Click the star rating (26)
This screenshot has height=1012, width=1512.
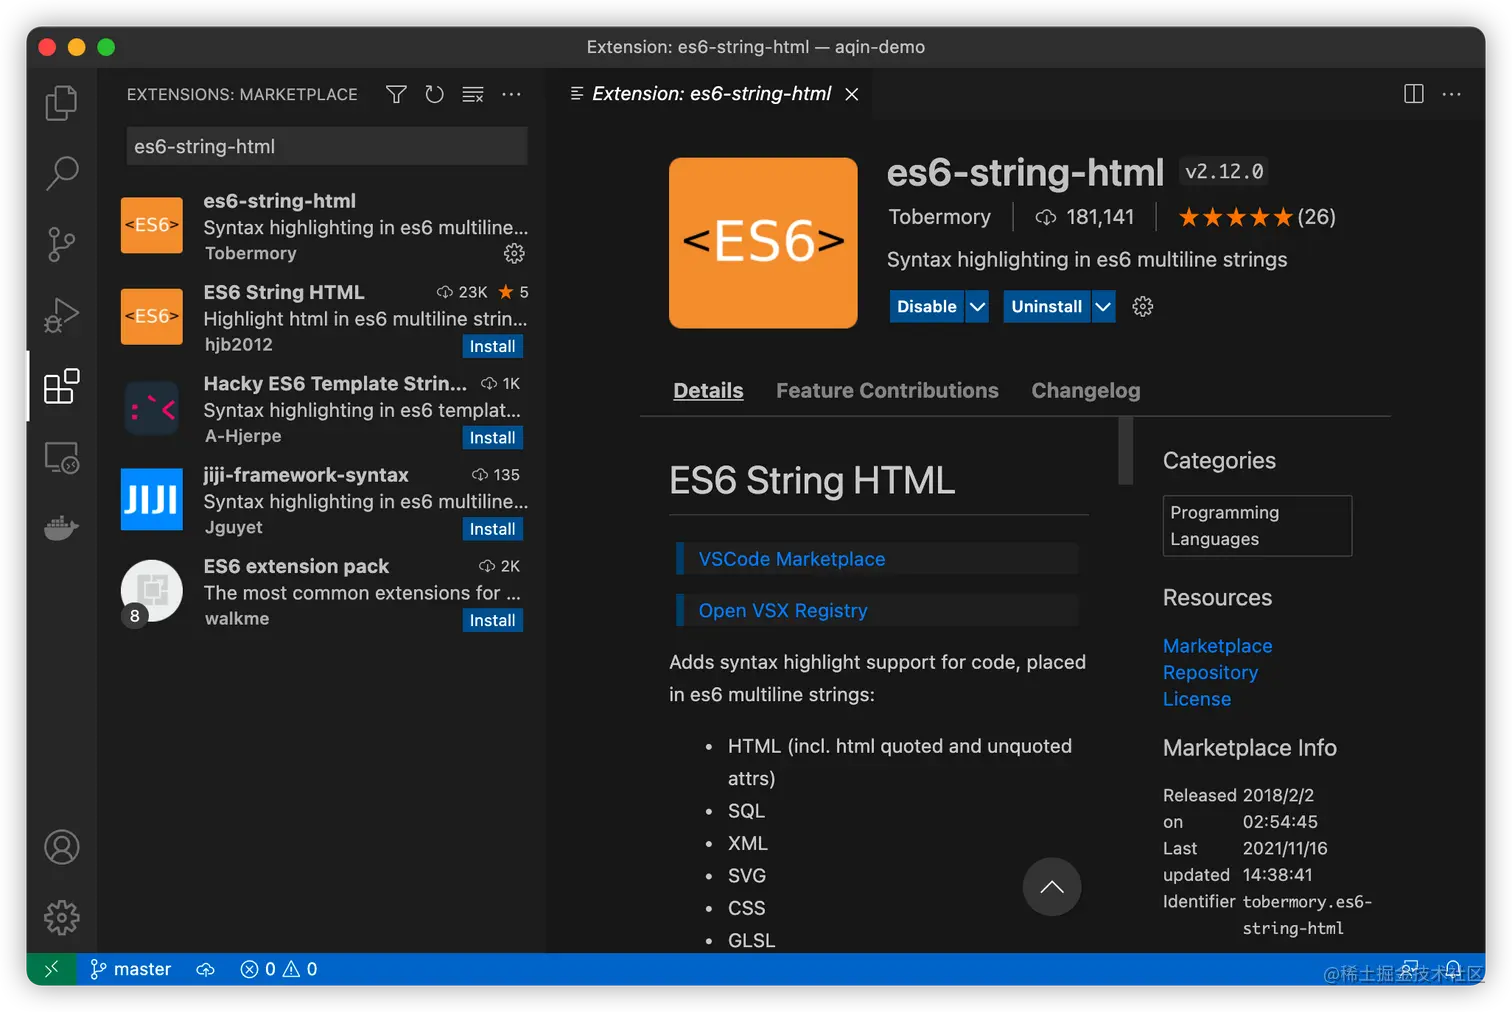click(x=1257, y=217)
